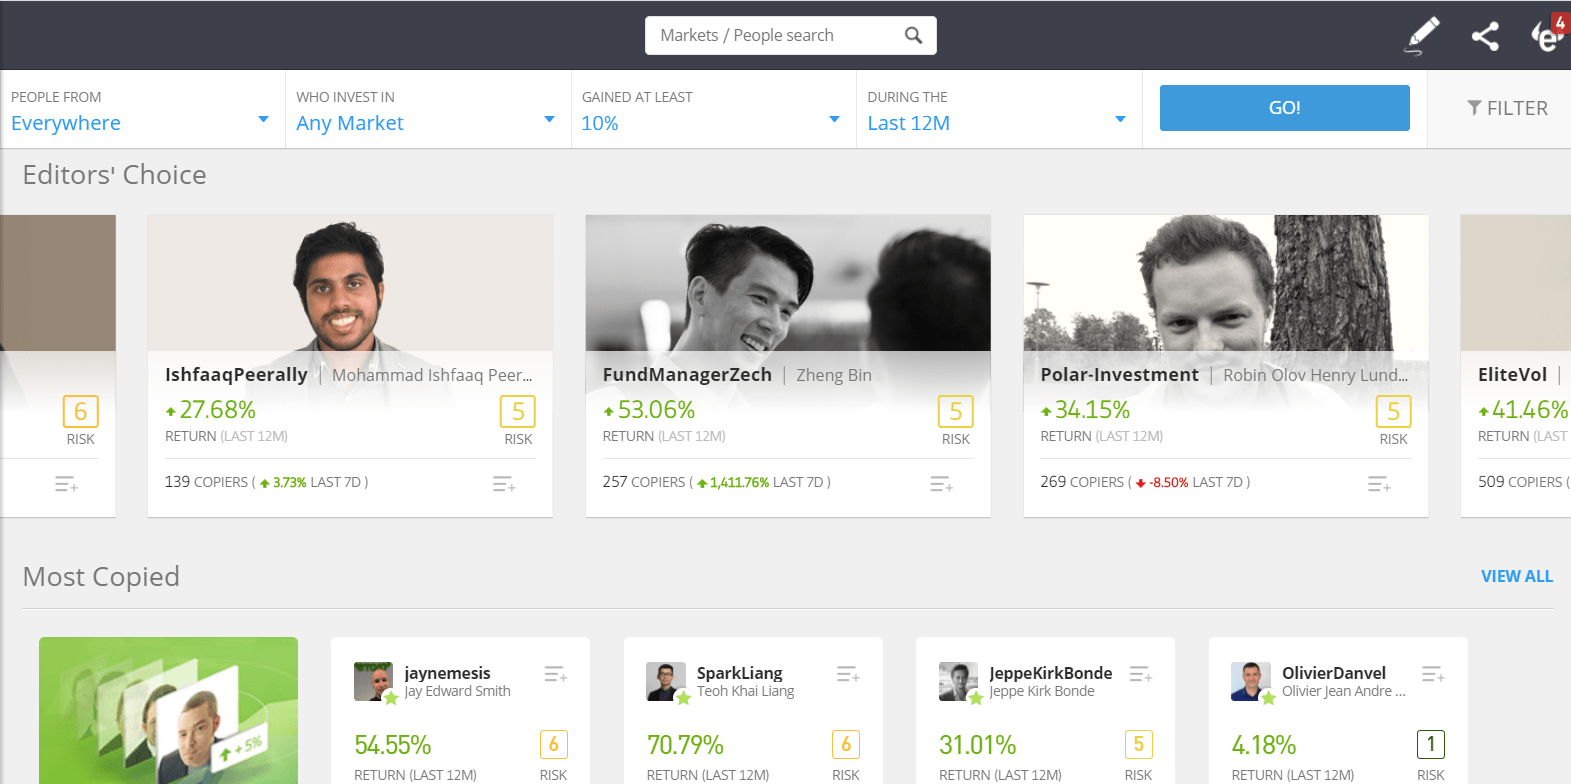Open eToro notifications icon with badge
Viewport: 1571px width, 784px height.
click(x=1547, y=35)
